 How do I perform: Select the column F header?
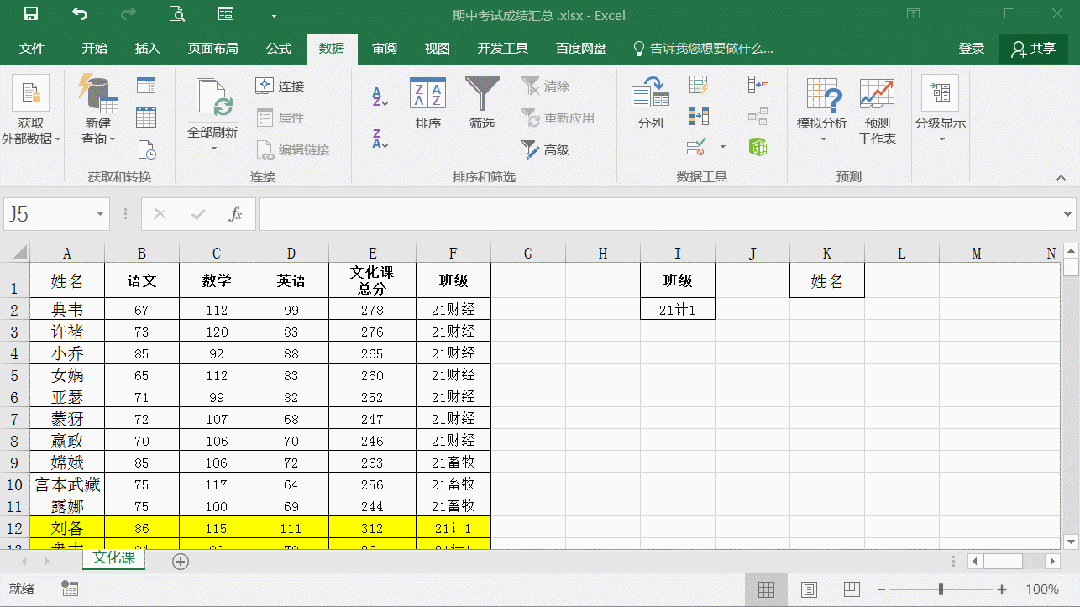coord(453,254)
